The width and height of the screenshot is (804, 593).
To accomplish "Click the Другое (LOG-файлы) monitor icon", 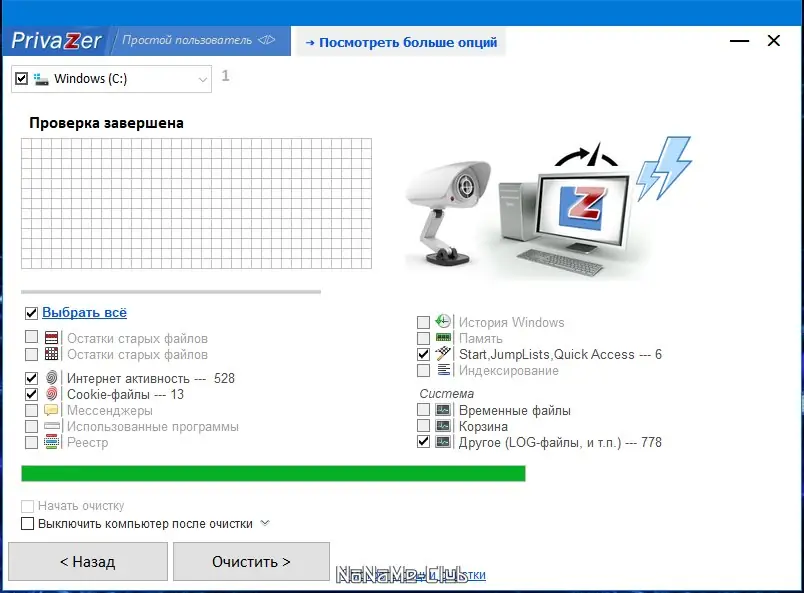I will [x=443, y=442].
